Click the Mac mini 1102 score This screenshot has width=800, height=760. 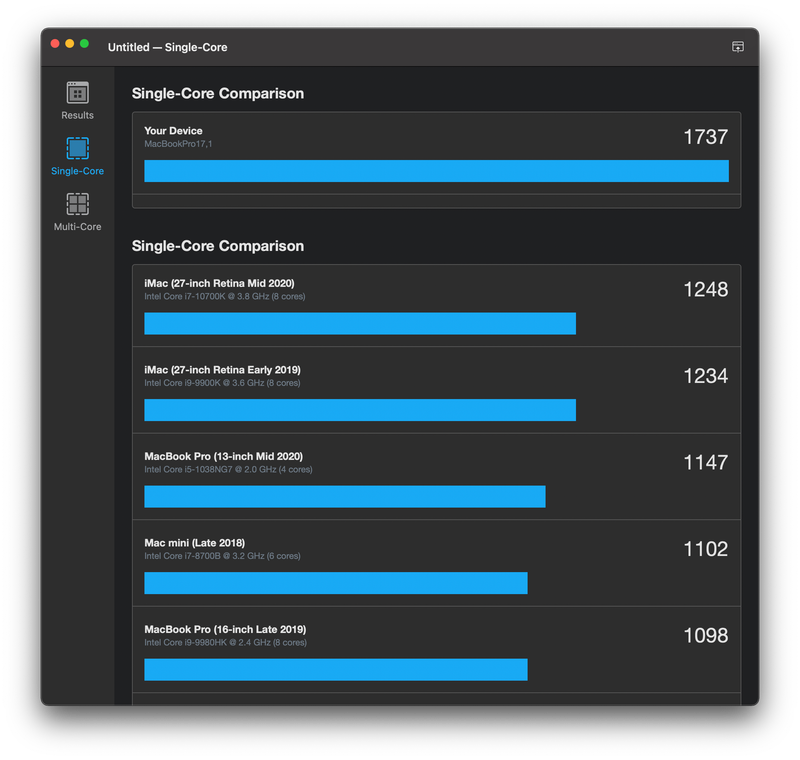coord(705,549)
